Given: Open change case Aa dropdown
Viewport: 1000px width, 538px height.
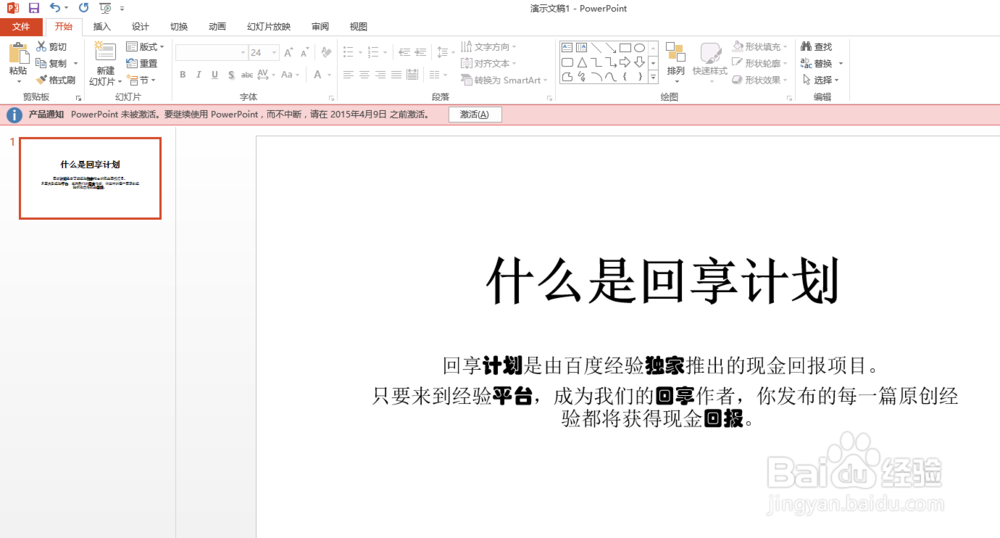Looking at the screenshot, I should point(290,75).
